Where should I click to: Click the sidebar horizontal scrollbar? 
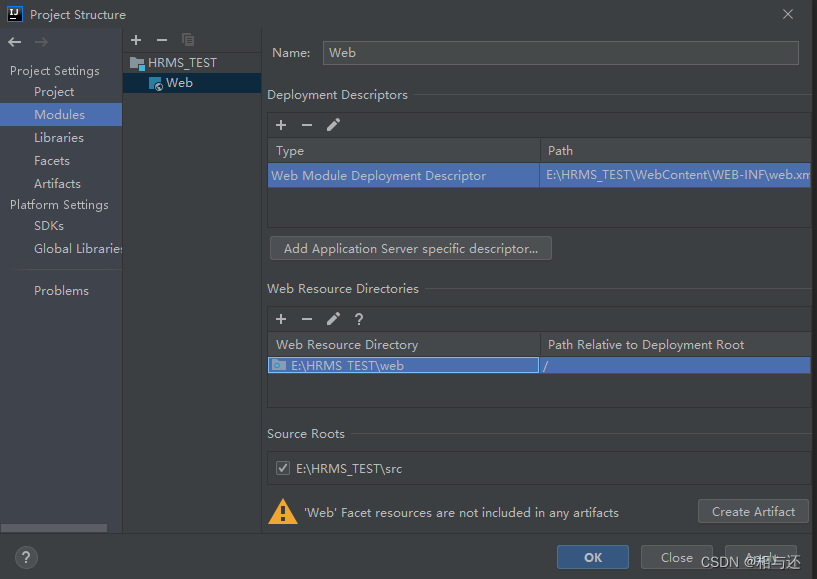coord(54,528)
